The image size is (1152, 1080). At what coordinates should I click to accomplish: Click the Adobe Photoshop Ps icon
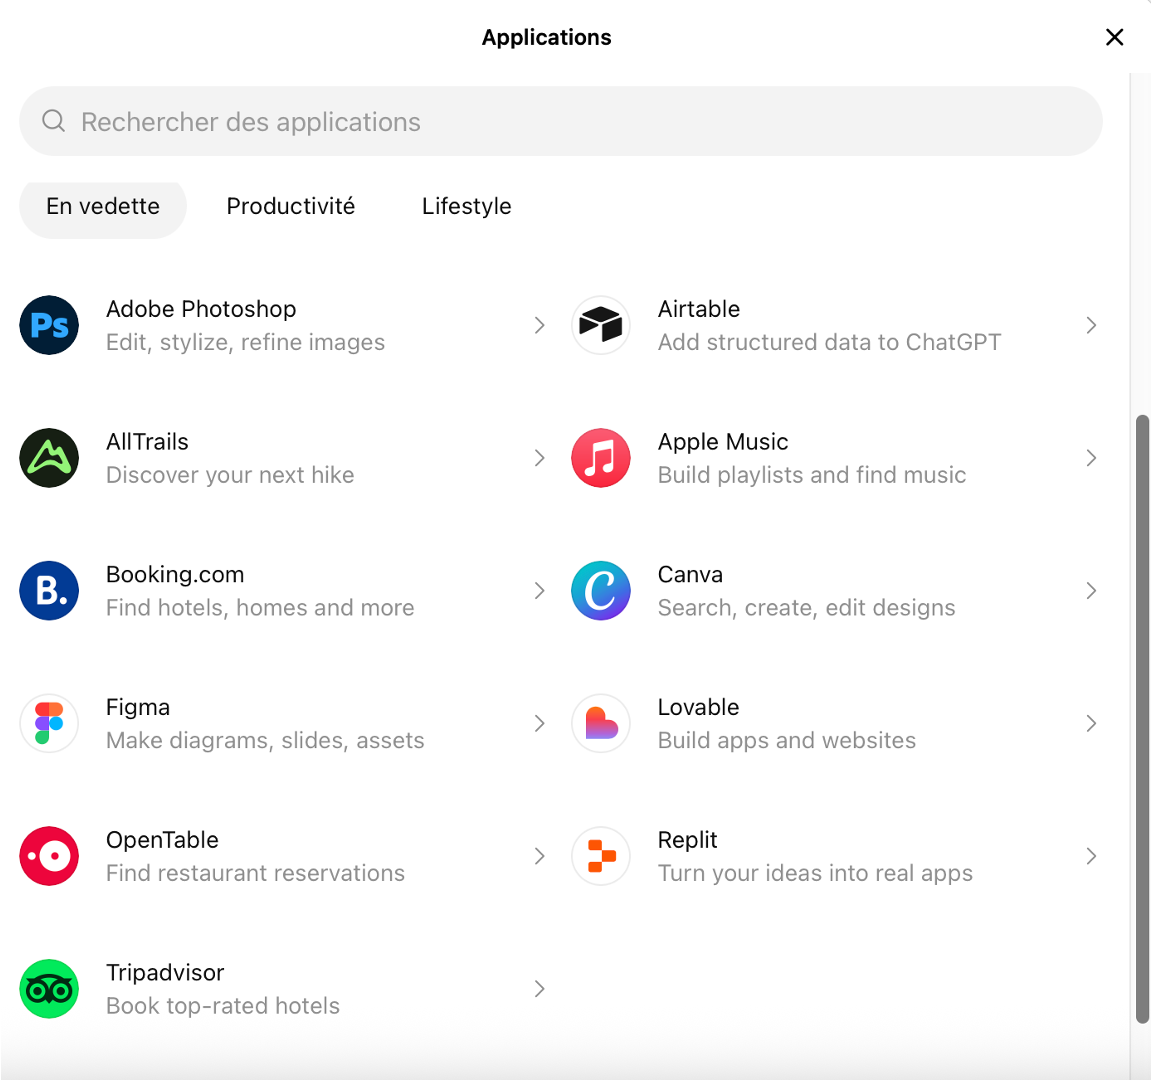(x=49, y=325)
